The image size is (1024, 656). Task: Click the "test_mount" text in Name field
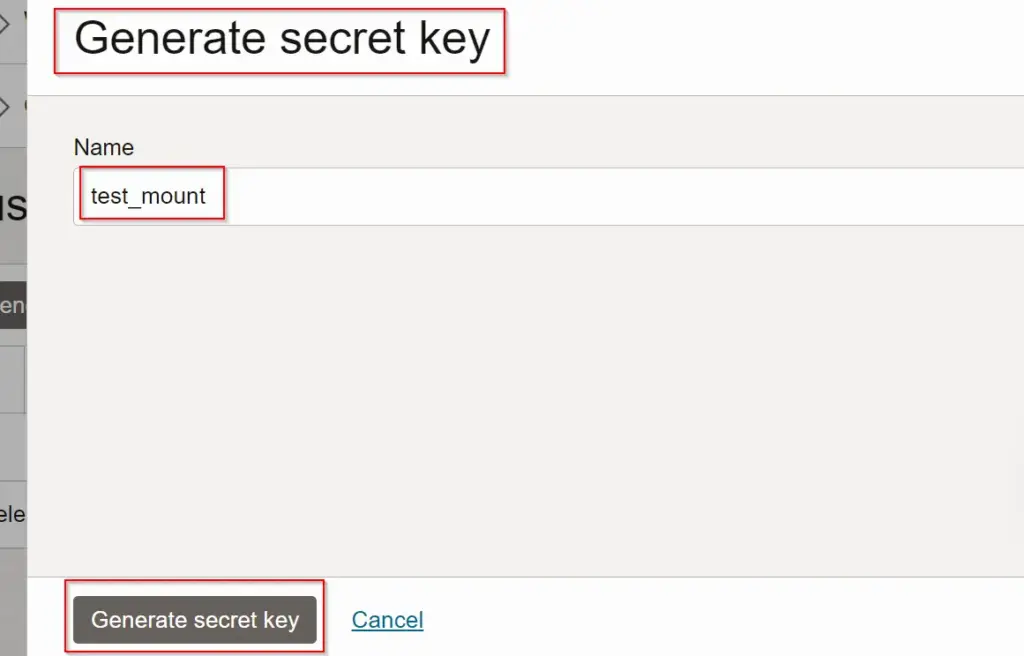(148, 196)
